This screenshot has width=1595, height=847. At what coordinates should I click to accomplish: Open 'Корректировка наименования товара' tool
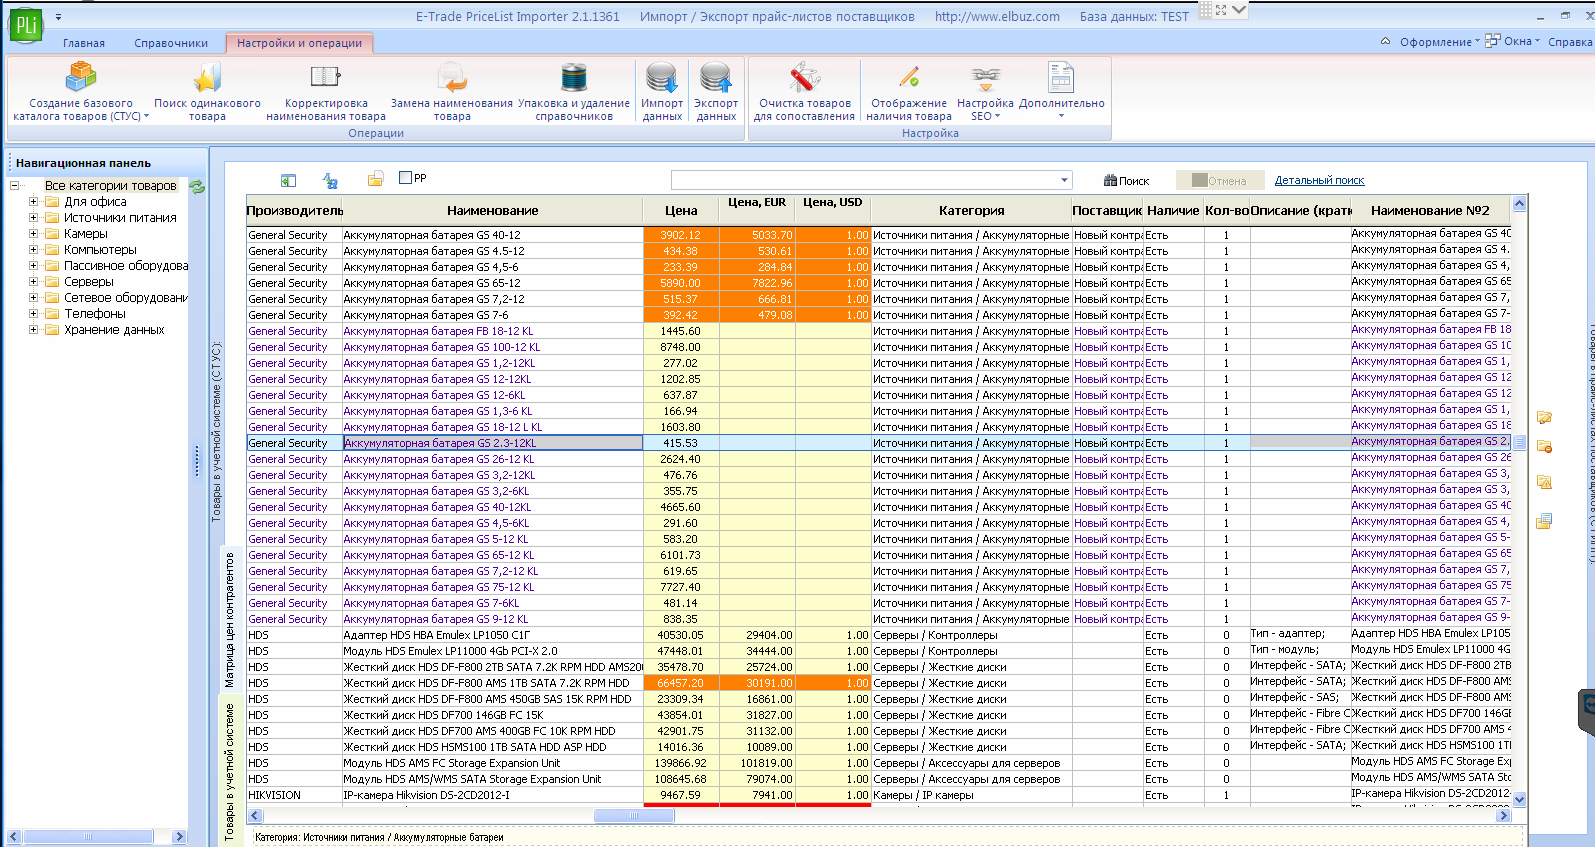326,91
